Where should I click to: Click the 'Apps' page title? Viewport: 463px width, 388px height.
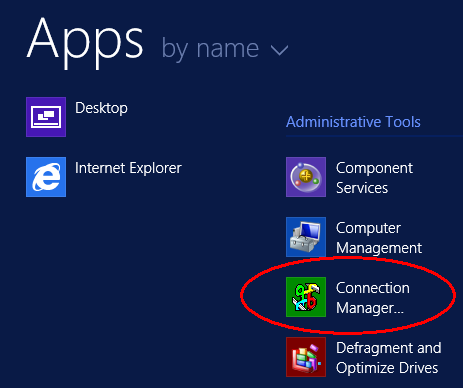coord(85,42)
